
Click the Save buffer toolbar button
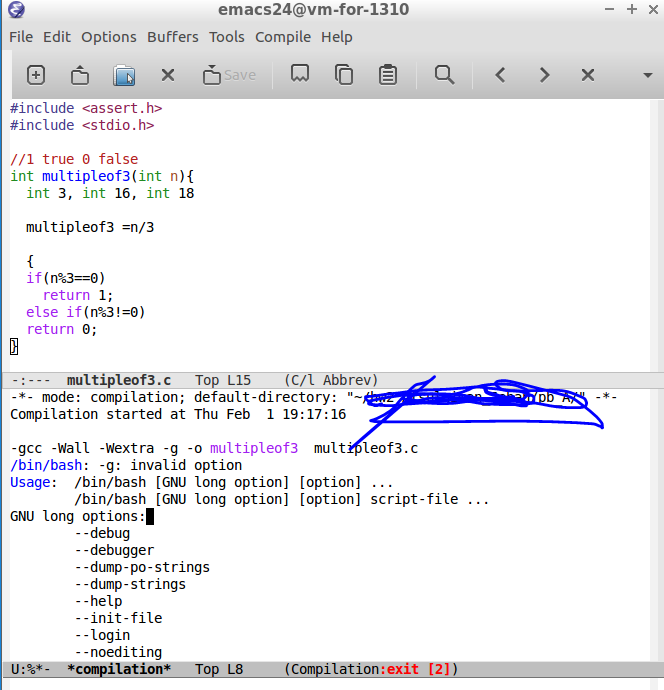(229, 75)
